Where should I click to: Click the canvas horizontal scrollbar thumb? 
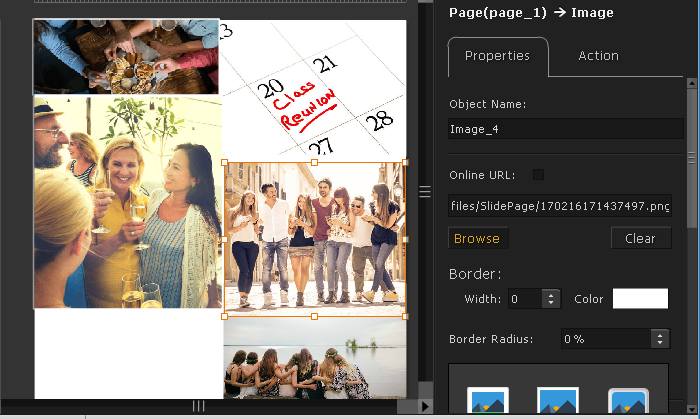click(199, 406)
